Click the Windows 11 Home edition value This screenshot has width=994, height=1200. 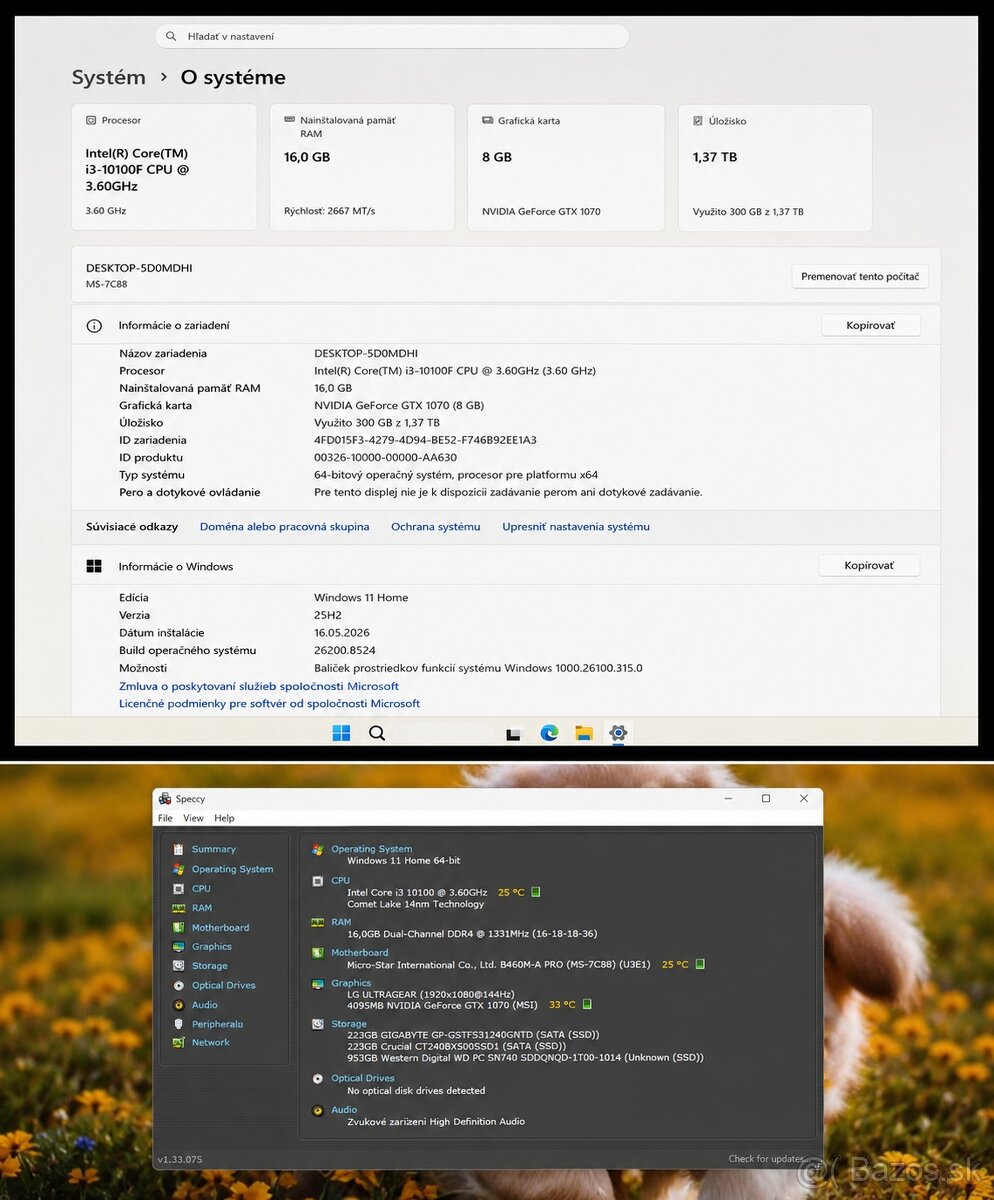pyautogui.click(x=361, y=597)
